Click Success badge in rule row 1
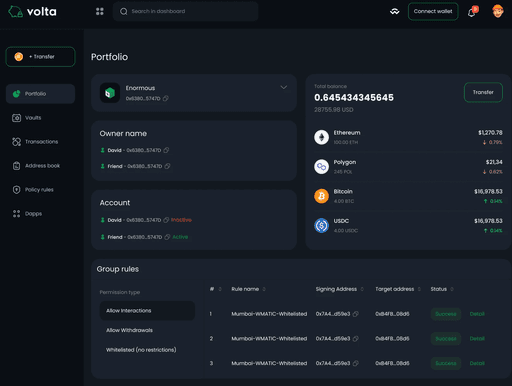Viewport: 512px width, 386px height. (446, 314)
